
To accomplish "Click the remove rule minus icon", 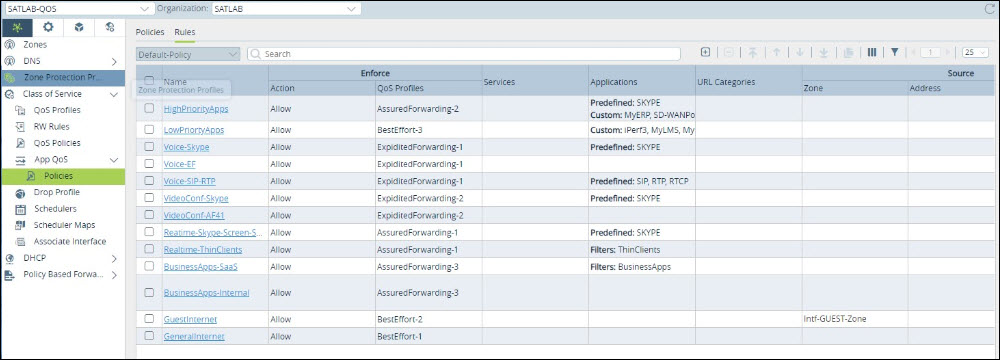I will click(729, 53).
